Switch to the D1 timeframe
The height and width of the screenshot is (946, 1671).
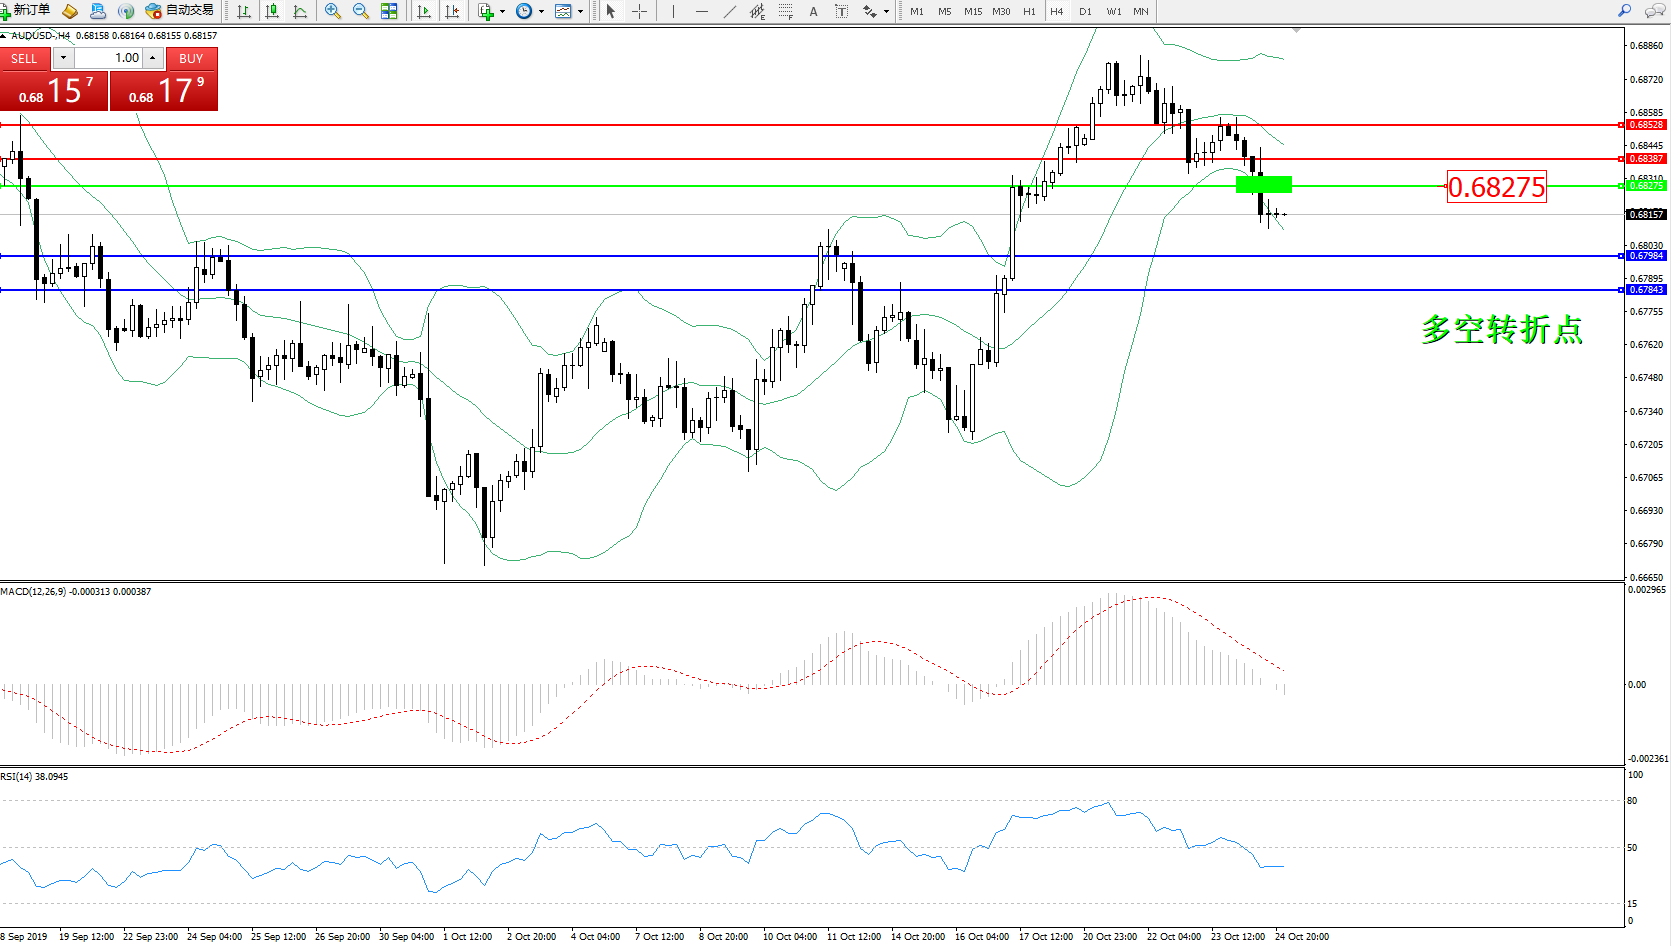[x=1085, y=11]
